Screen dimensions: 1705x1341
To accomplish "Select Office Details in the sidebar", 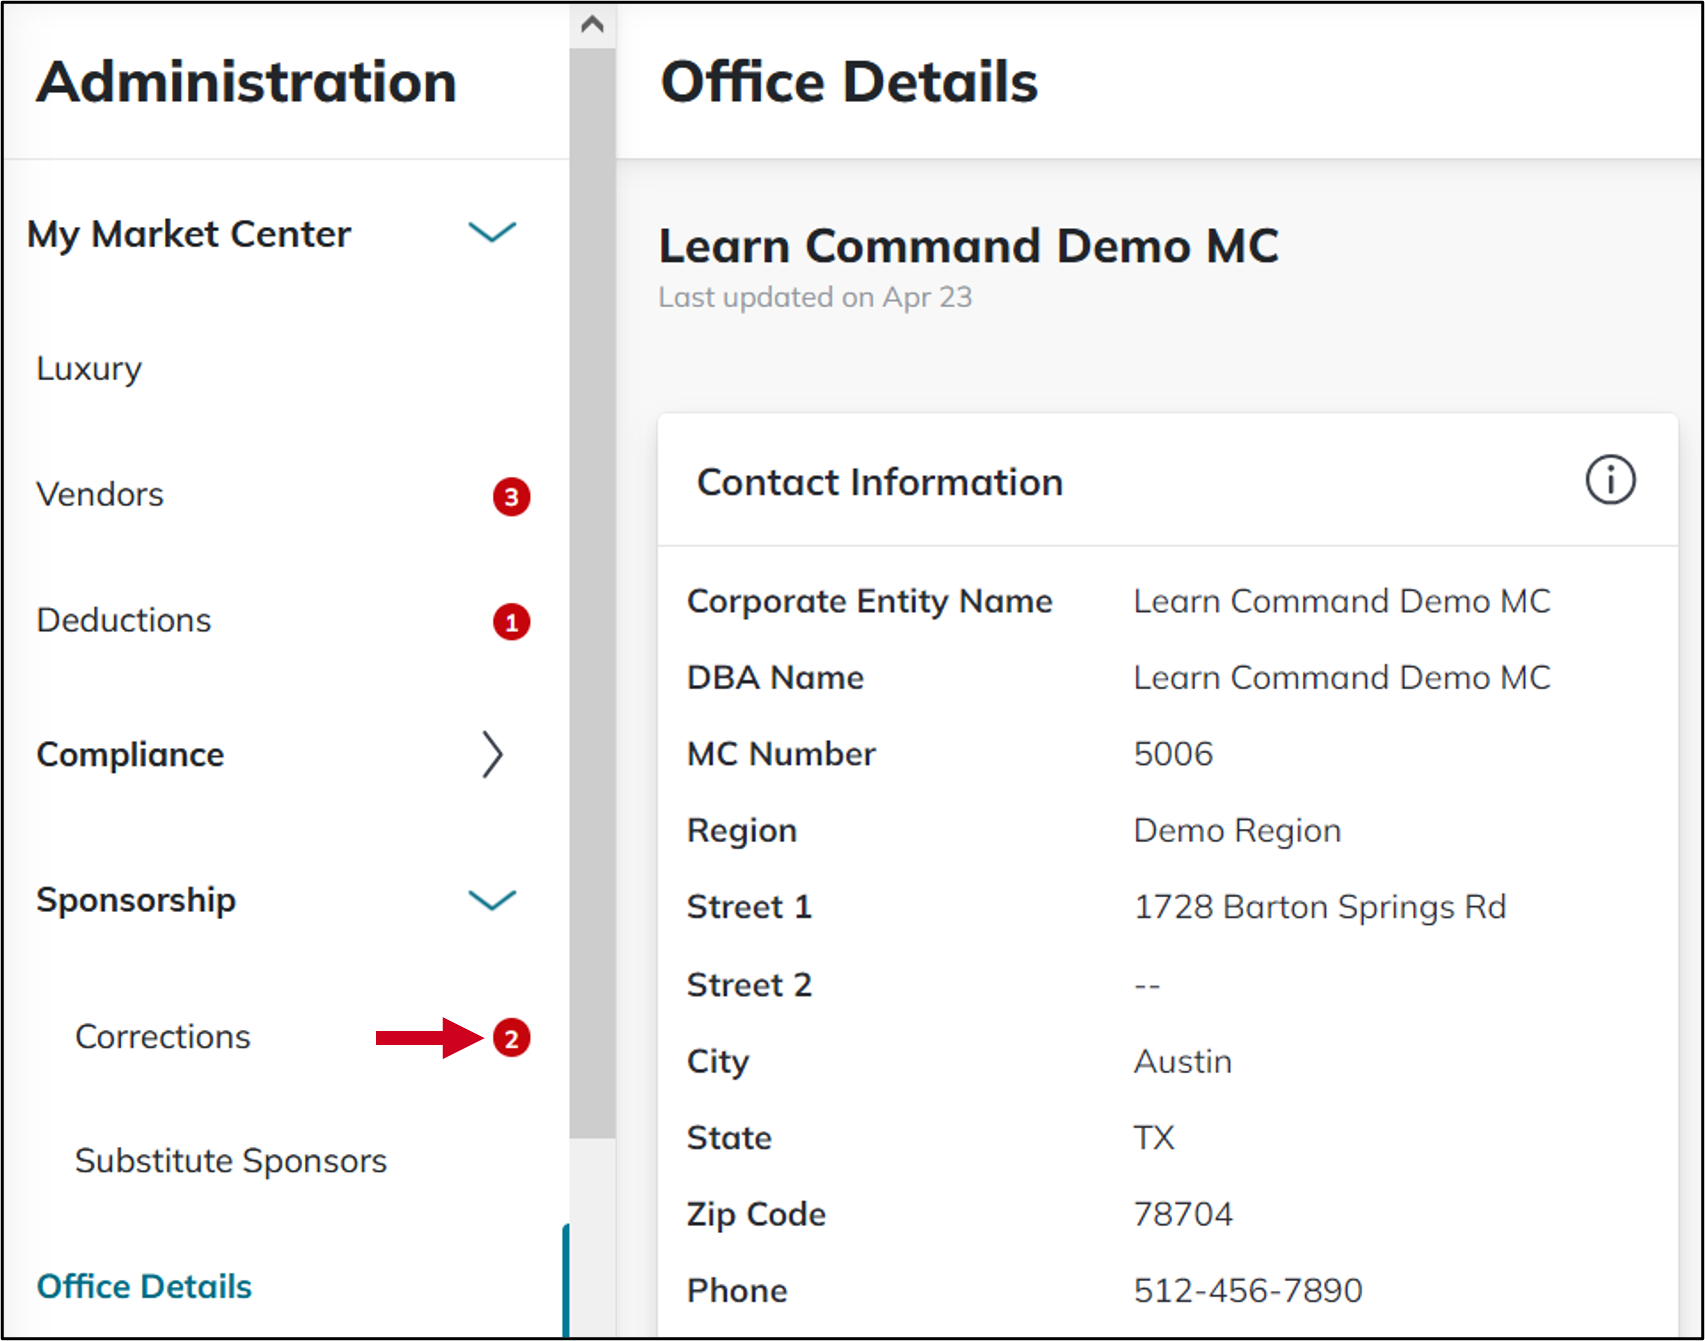I will 144,1287.
